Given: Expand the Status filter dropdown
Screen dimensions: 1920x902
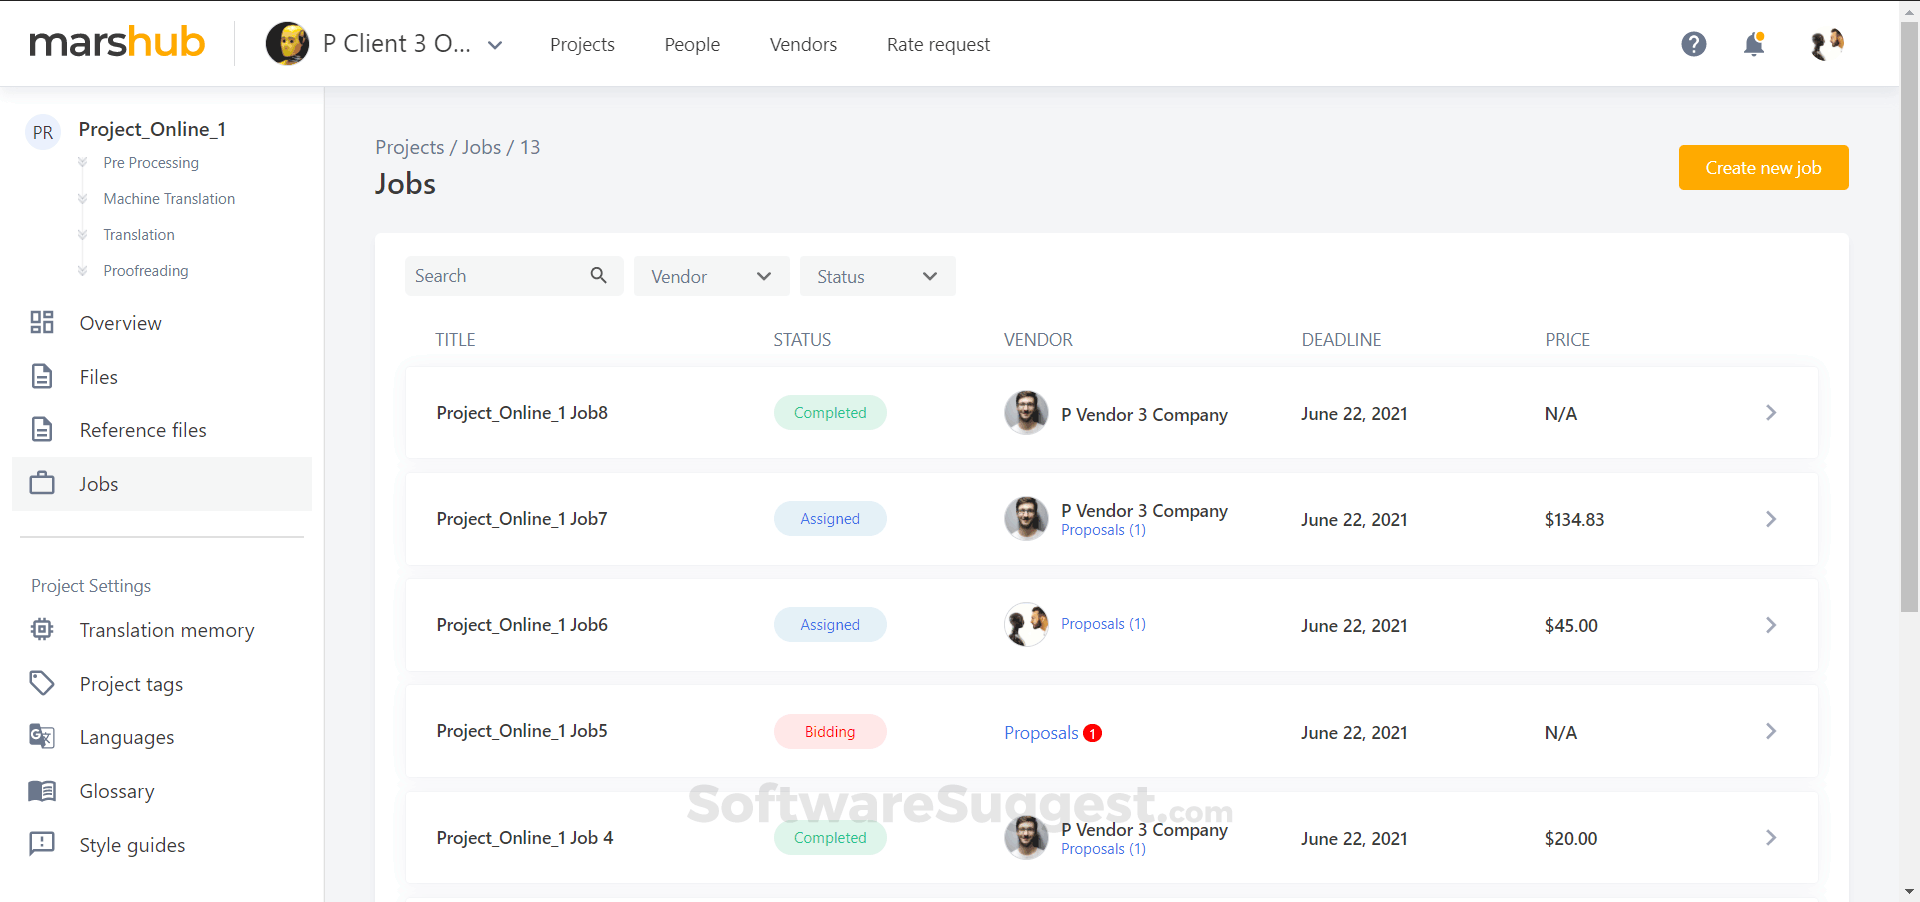Looking at the screenshot, I should [877, 276].
